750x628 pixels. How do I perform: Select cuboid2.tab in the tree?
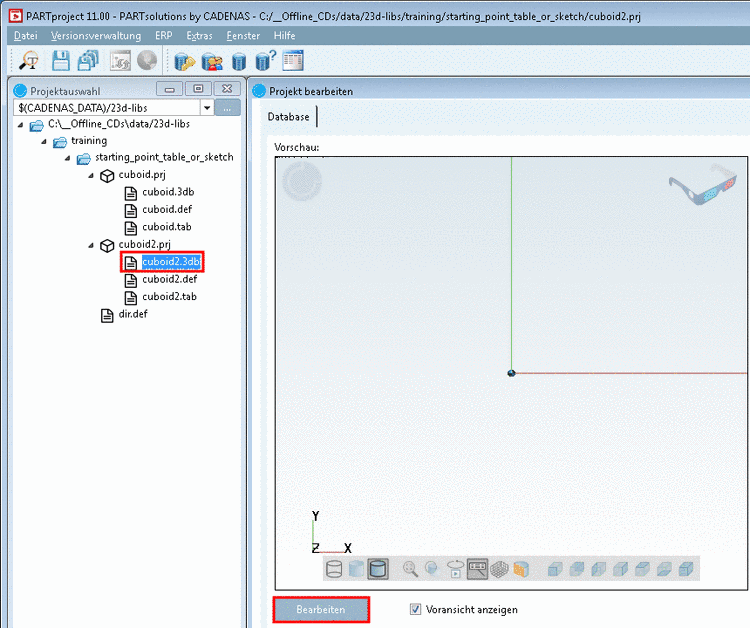[x=169, y=297]
